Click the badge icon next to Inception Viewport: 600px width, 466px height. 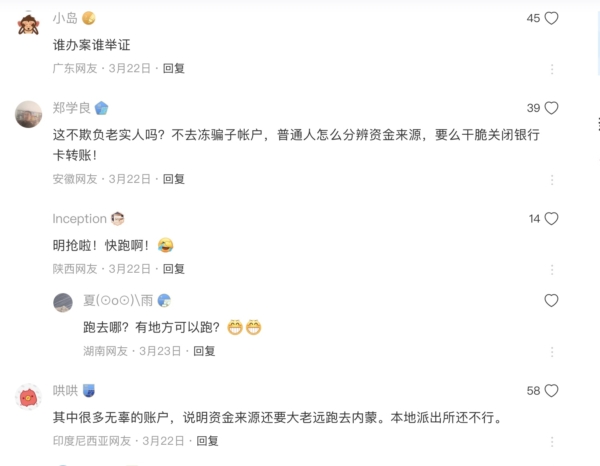pos(118,219)
